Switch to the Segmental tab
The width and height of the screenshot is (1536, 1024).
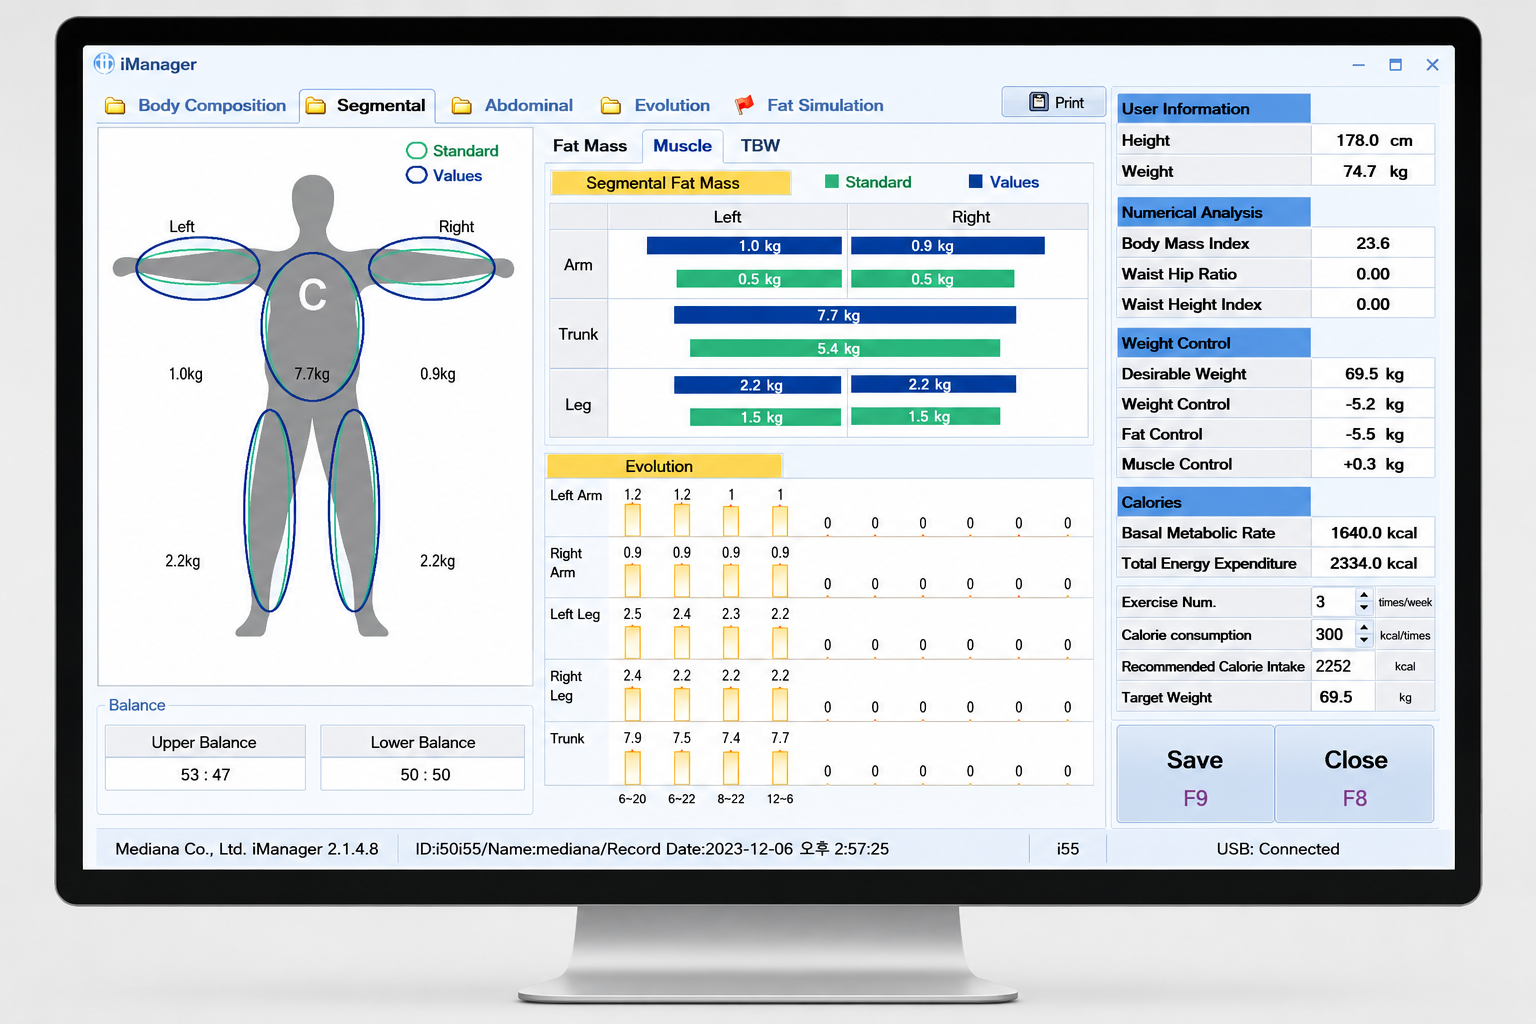pos(368,105)
